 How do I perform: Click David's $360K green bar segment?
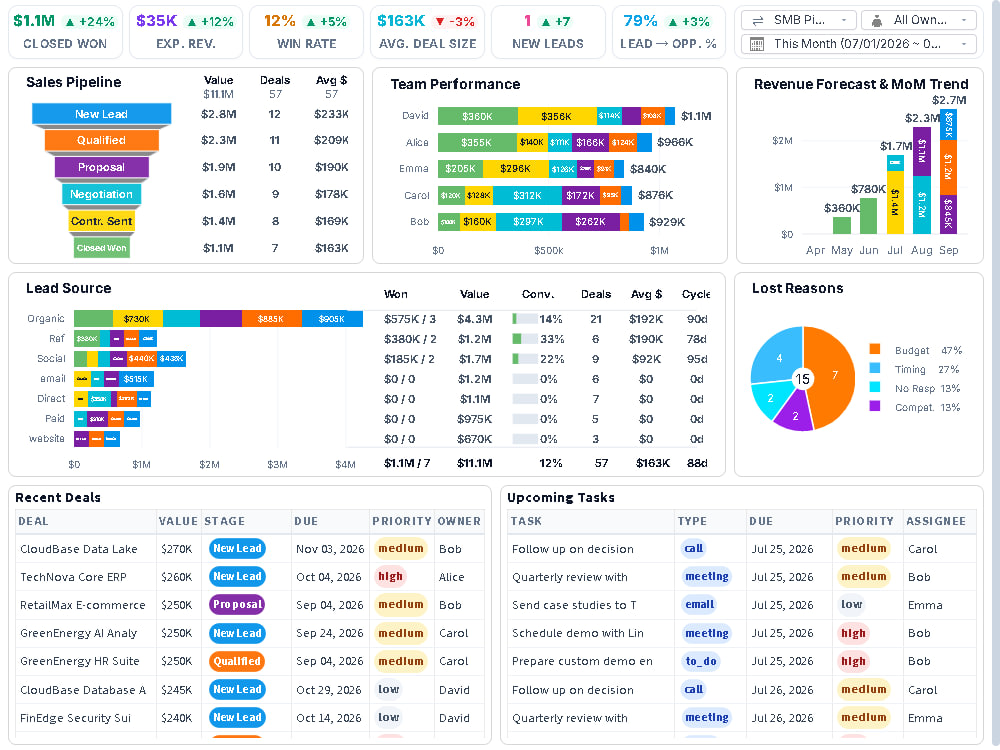(478, 116)
